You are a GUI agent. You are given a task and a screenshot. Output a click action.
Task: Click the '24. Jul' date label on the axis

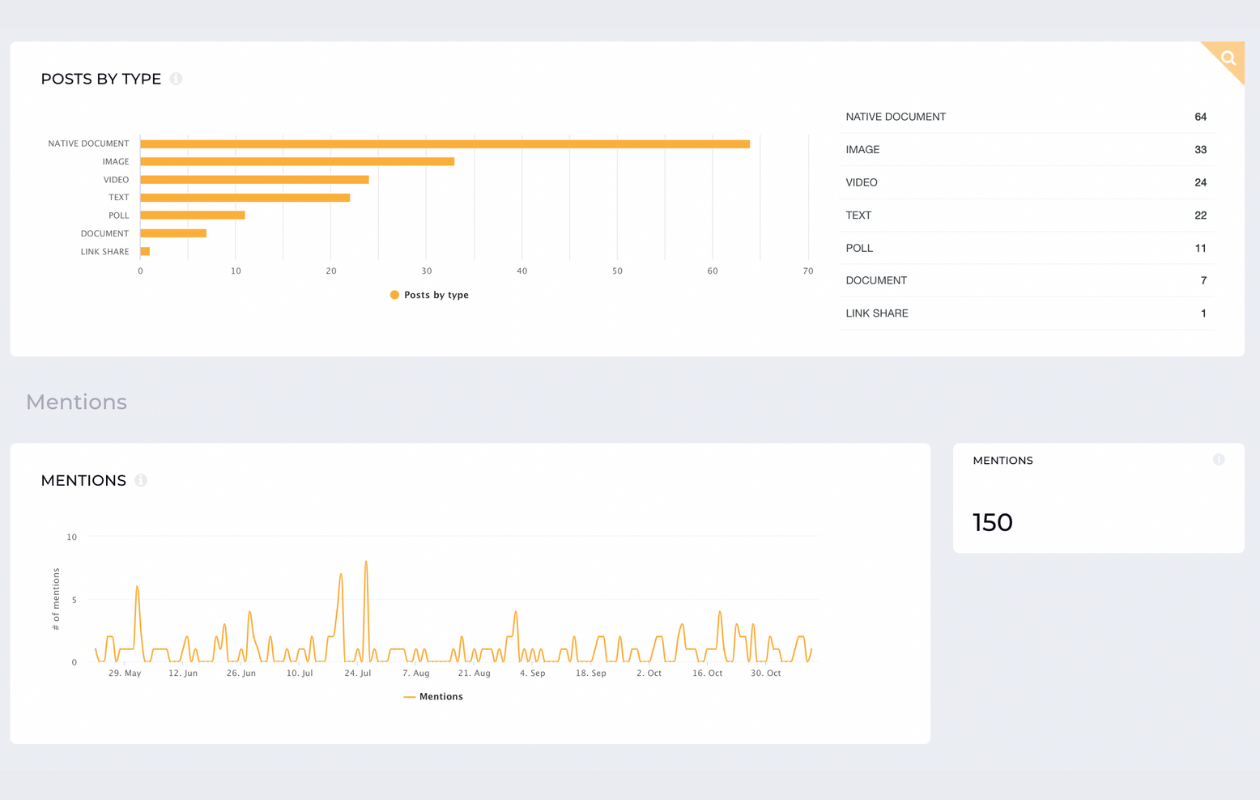358,674
